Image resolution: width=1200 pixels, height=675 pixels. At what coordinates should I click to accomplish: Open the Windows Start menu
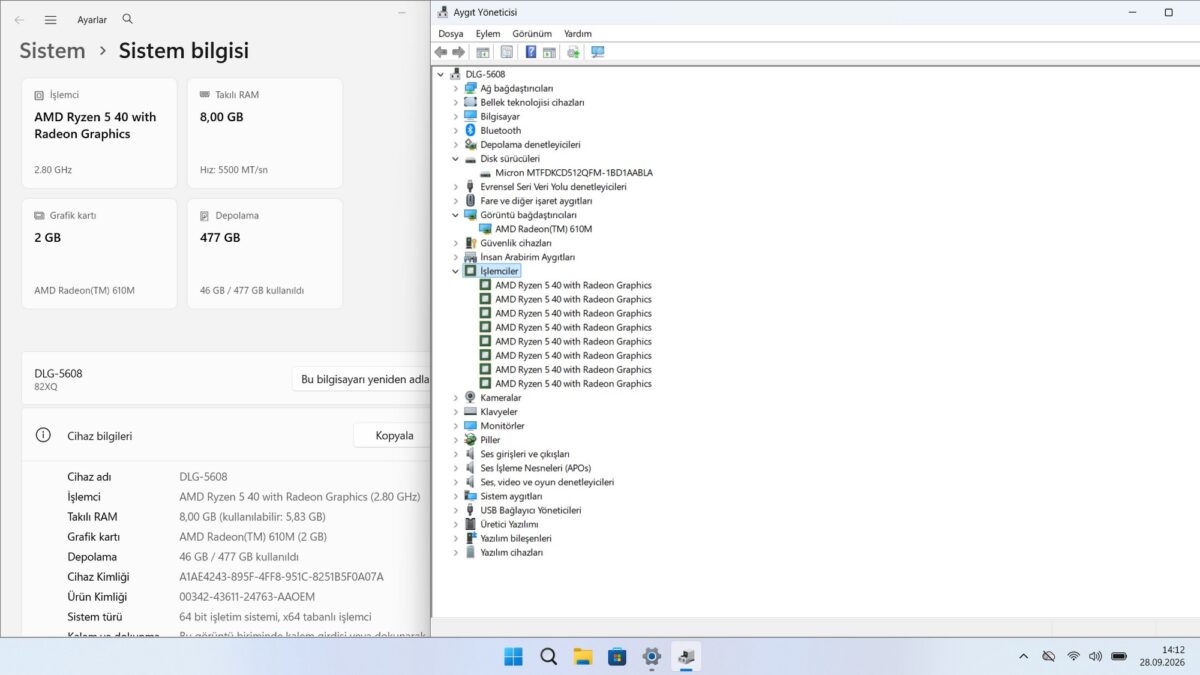coord(513,656)
